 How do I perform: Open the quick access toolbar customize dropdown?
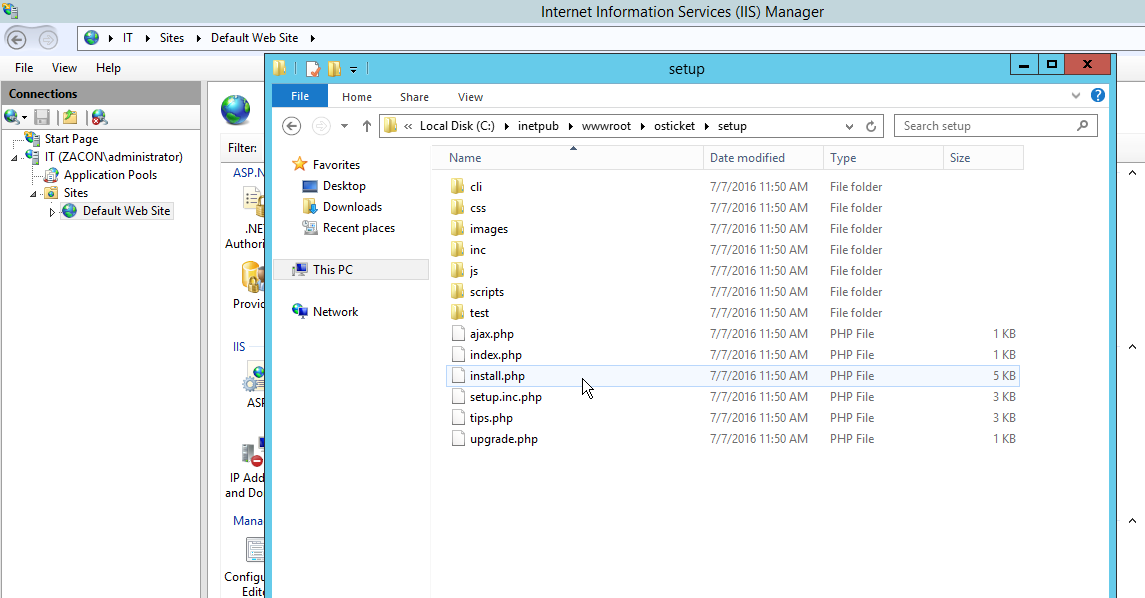pyautogui.click(x=353, y=69)
